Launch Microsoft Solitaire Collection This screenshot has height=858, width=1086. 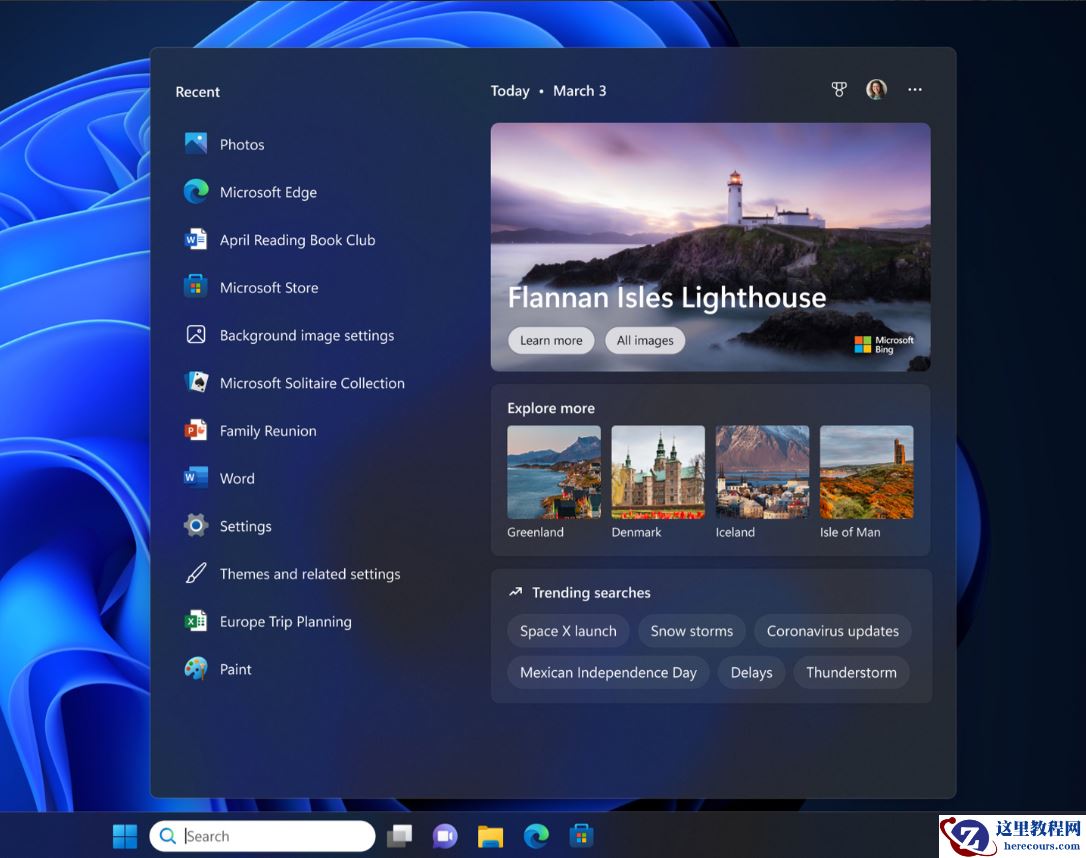(312, 383)
